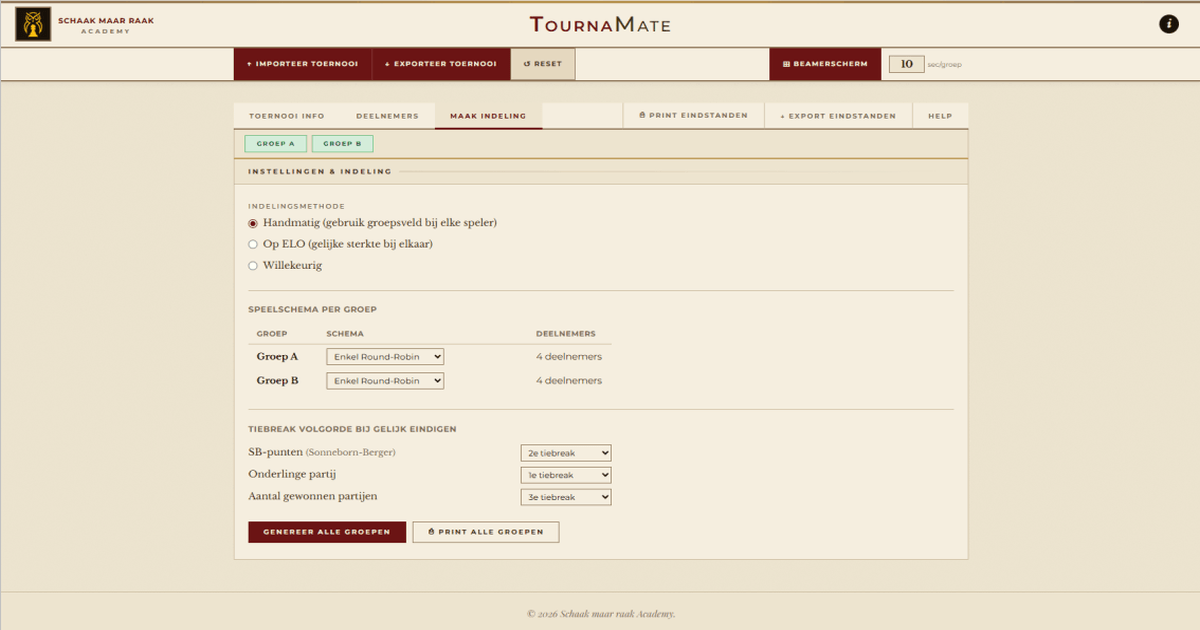Viewport: 1200px width, 630px height.
Task: Click Importeer Toernooi button
Action: coord(303,64)
